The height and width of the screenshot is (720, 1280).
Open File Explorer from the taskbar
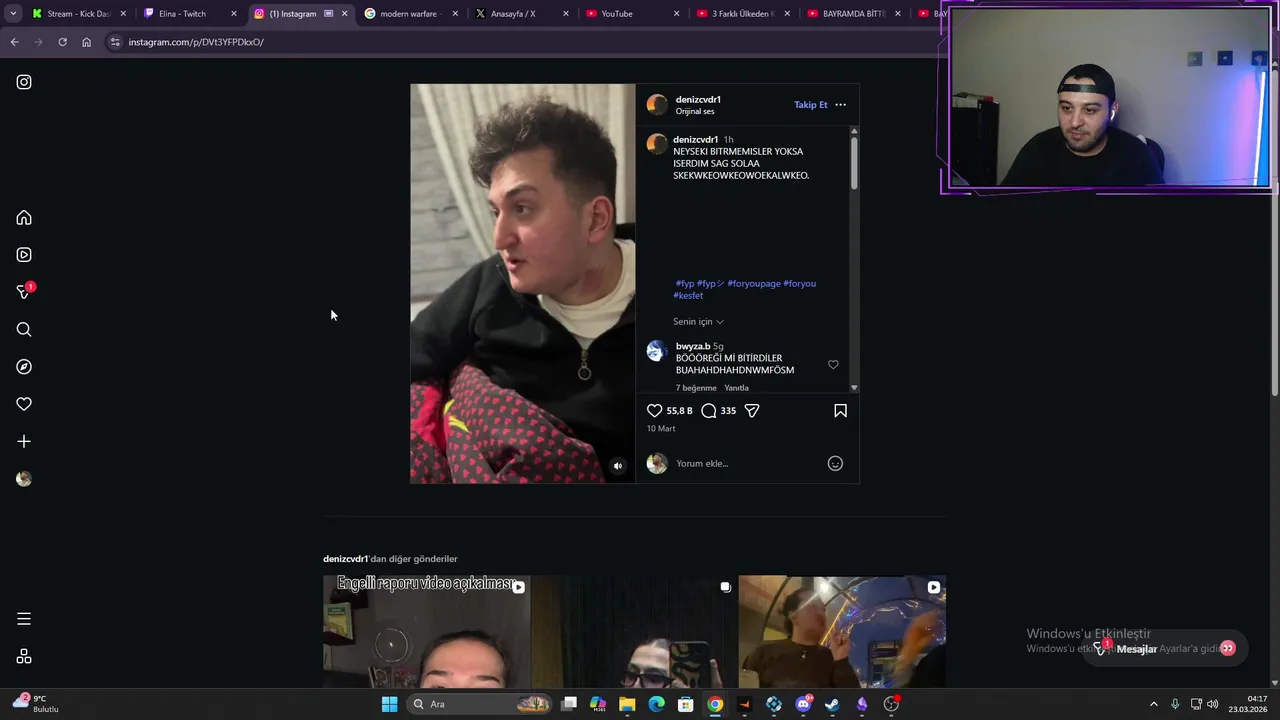point(627,704)
